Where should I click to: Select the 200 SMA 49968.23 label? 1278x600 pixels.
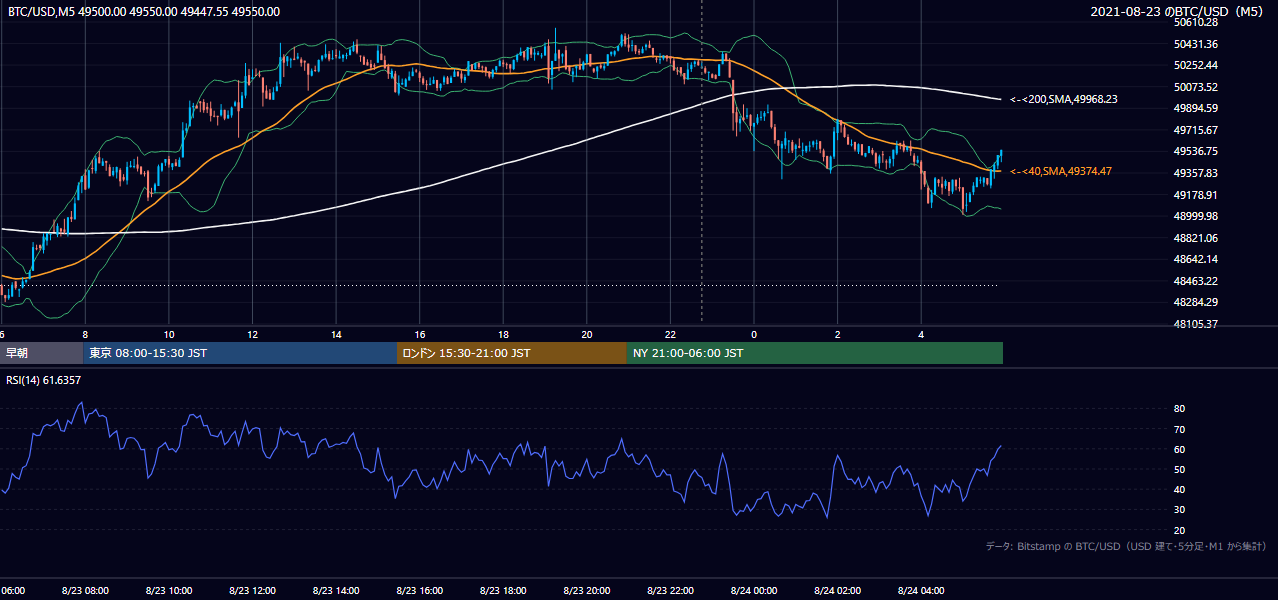tap(1064, 99)
